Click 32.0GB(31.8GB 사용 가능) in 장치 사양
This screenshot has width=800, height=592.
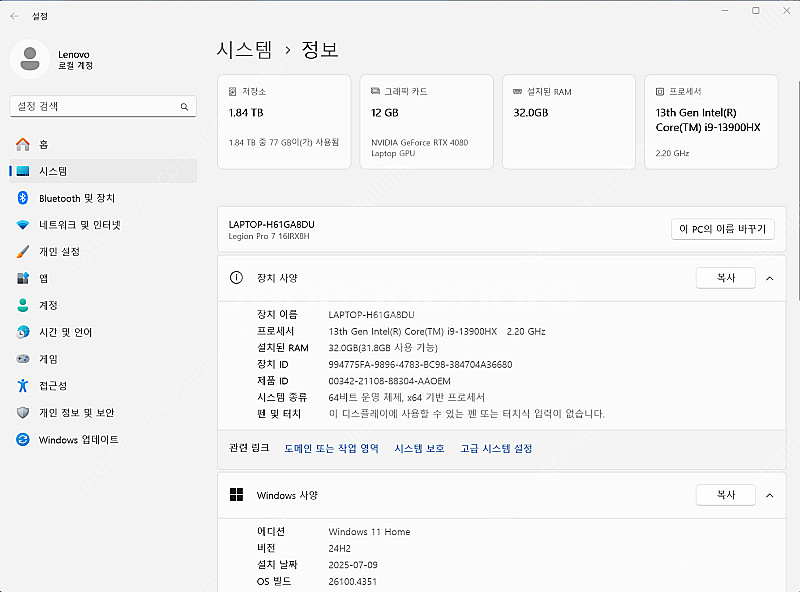[383, 348]
